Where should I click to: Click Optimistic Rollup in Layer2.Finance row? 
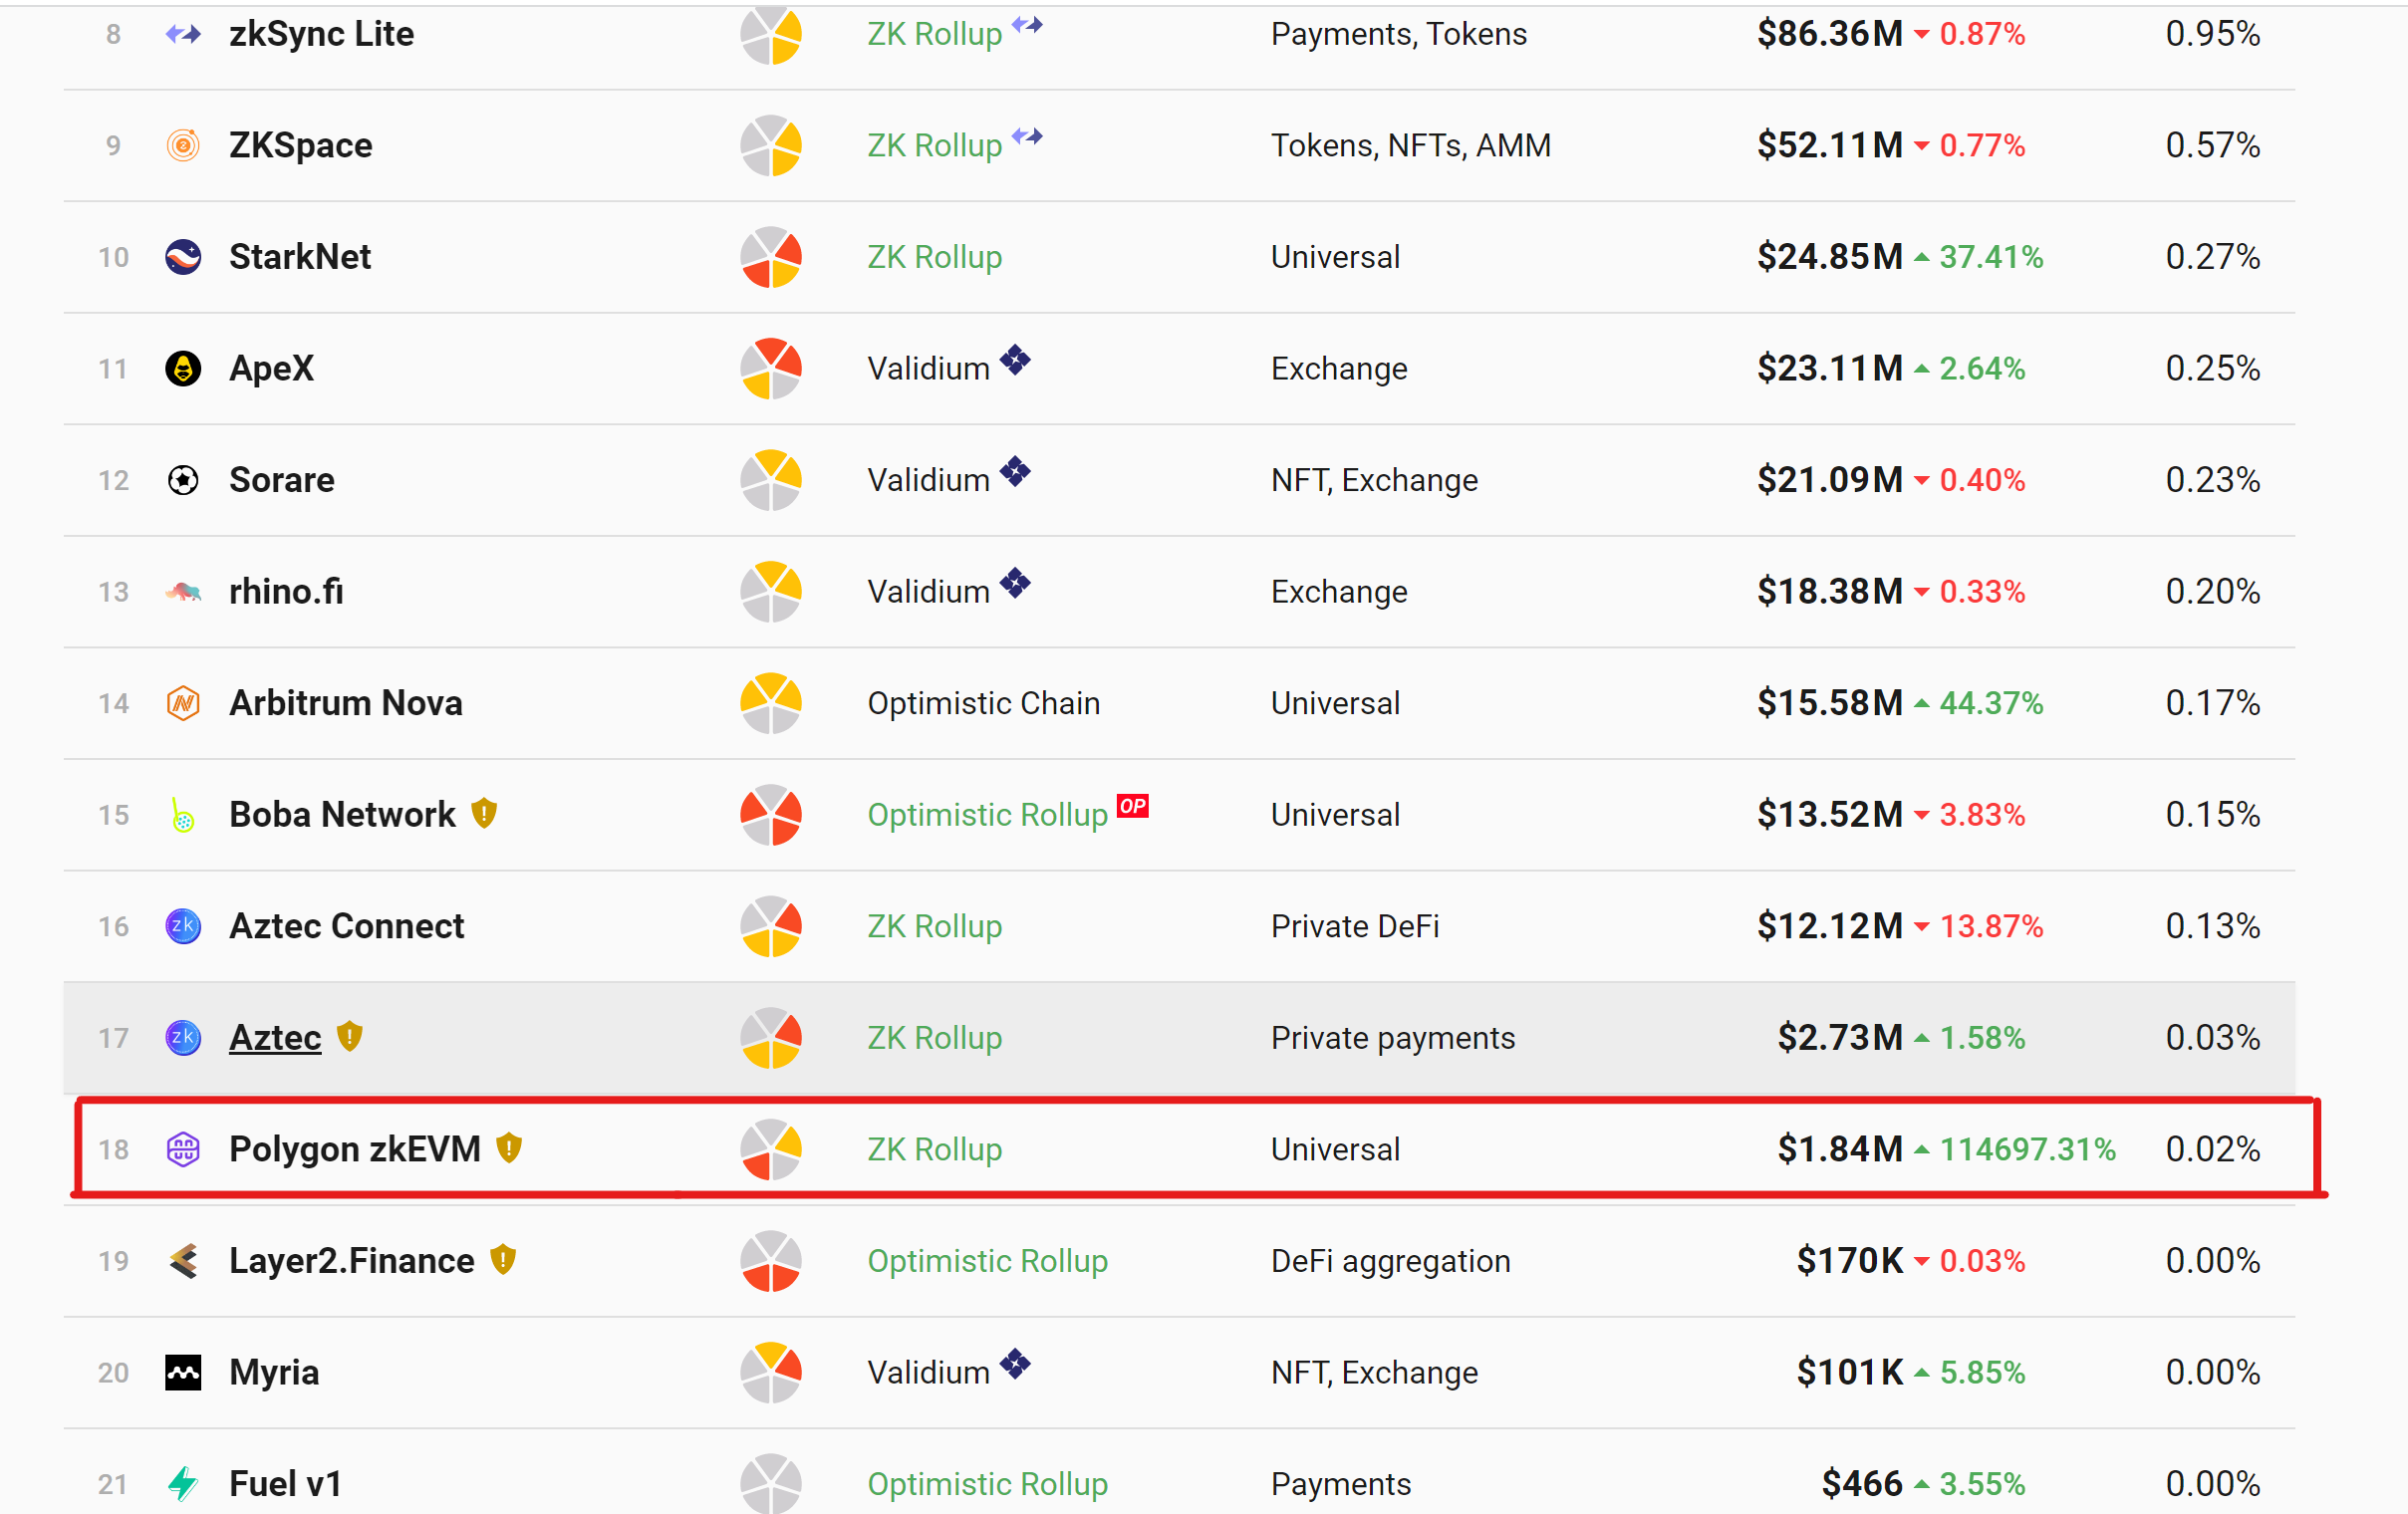988,1261
